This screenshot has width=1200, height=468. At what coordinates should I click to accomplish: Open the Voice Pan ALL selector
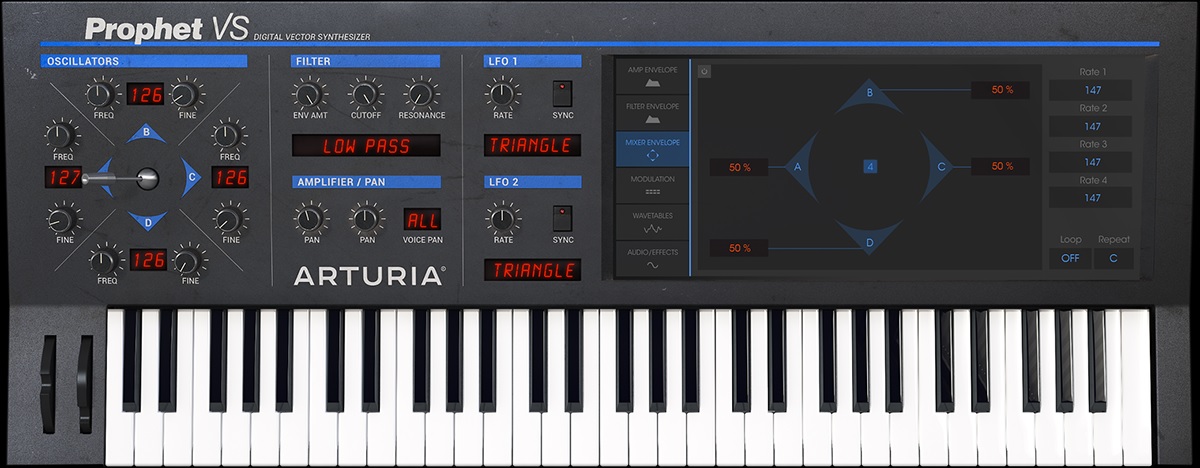coord(421,220)
